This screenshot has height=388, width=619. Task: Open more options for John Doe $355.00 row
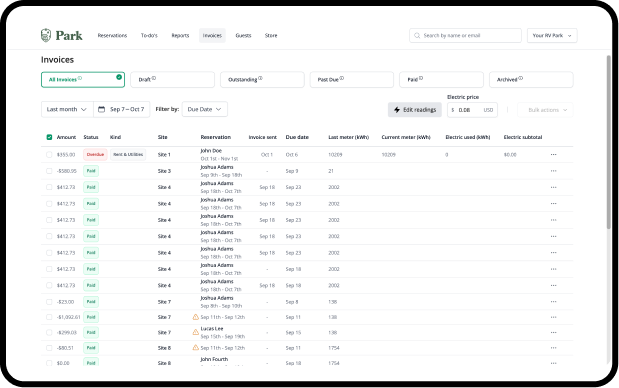pos(553,155)
